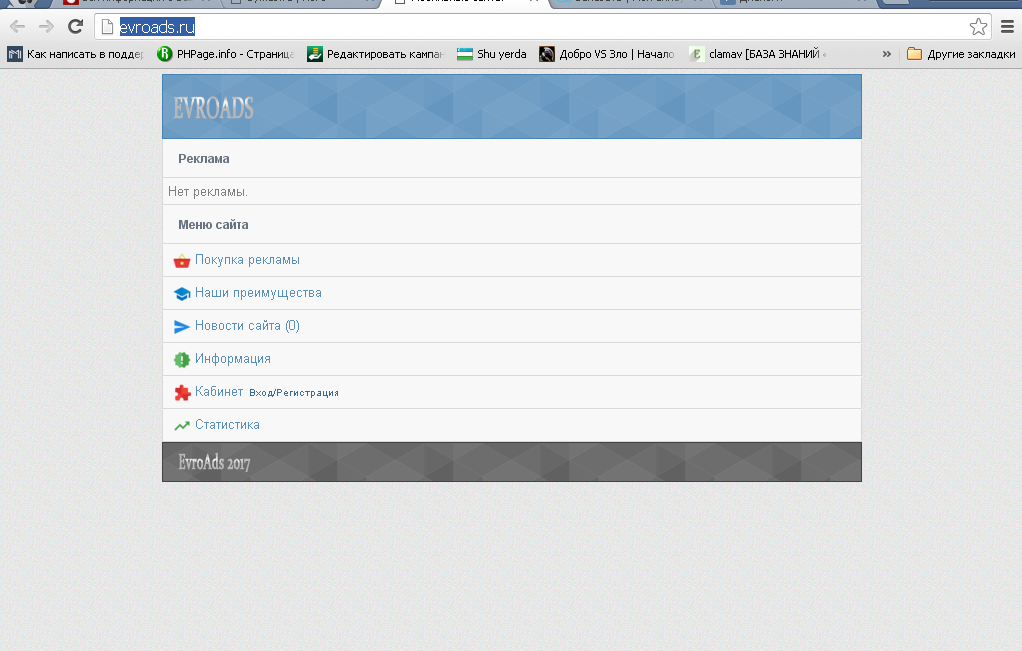Show hidden bookmarks via the double chevron
The height and width of the screenshot is (651, 1022).
[x=886, y=54]
